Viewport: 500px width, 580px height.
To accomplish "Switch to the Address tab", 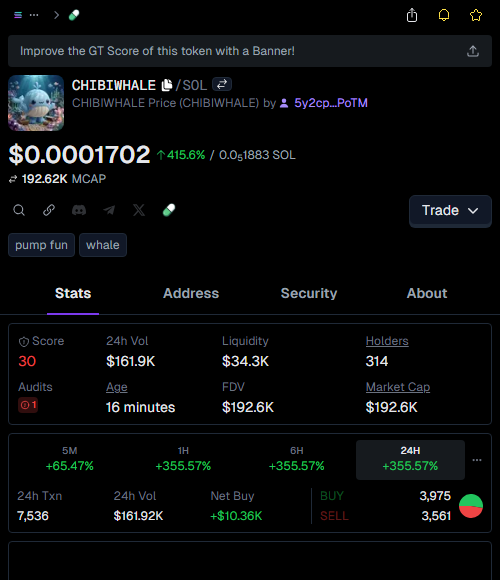I will click(191, 293).
